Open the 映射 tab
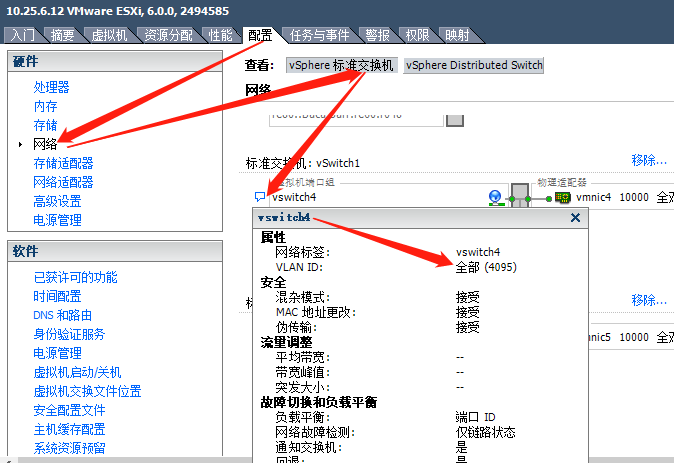 457,35
